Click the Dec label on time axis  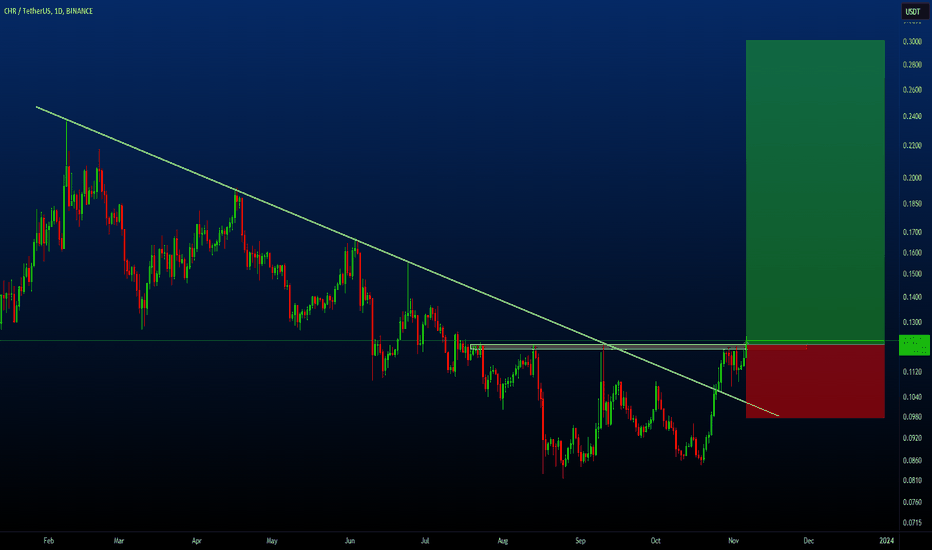pyautogui.click(x=808, y=541)
